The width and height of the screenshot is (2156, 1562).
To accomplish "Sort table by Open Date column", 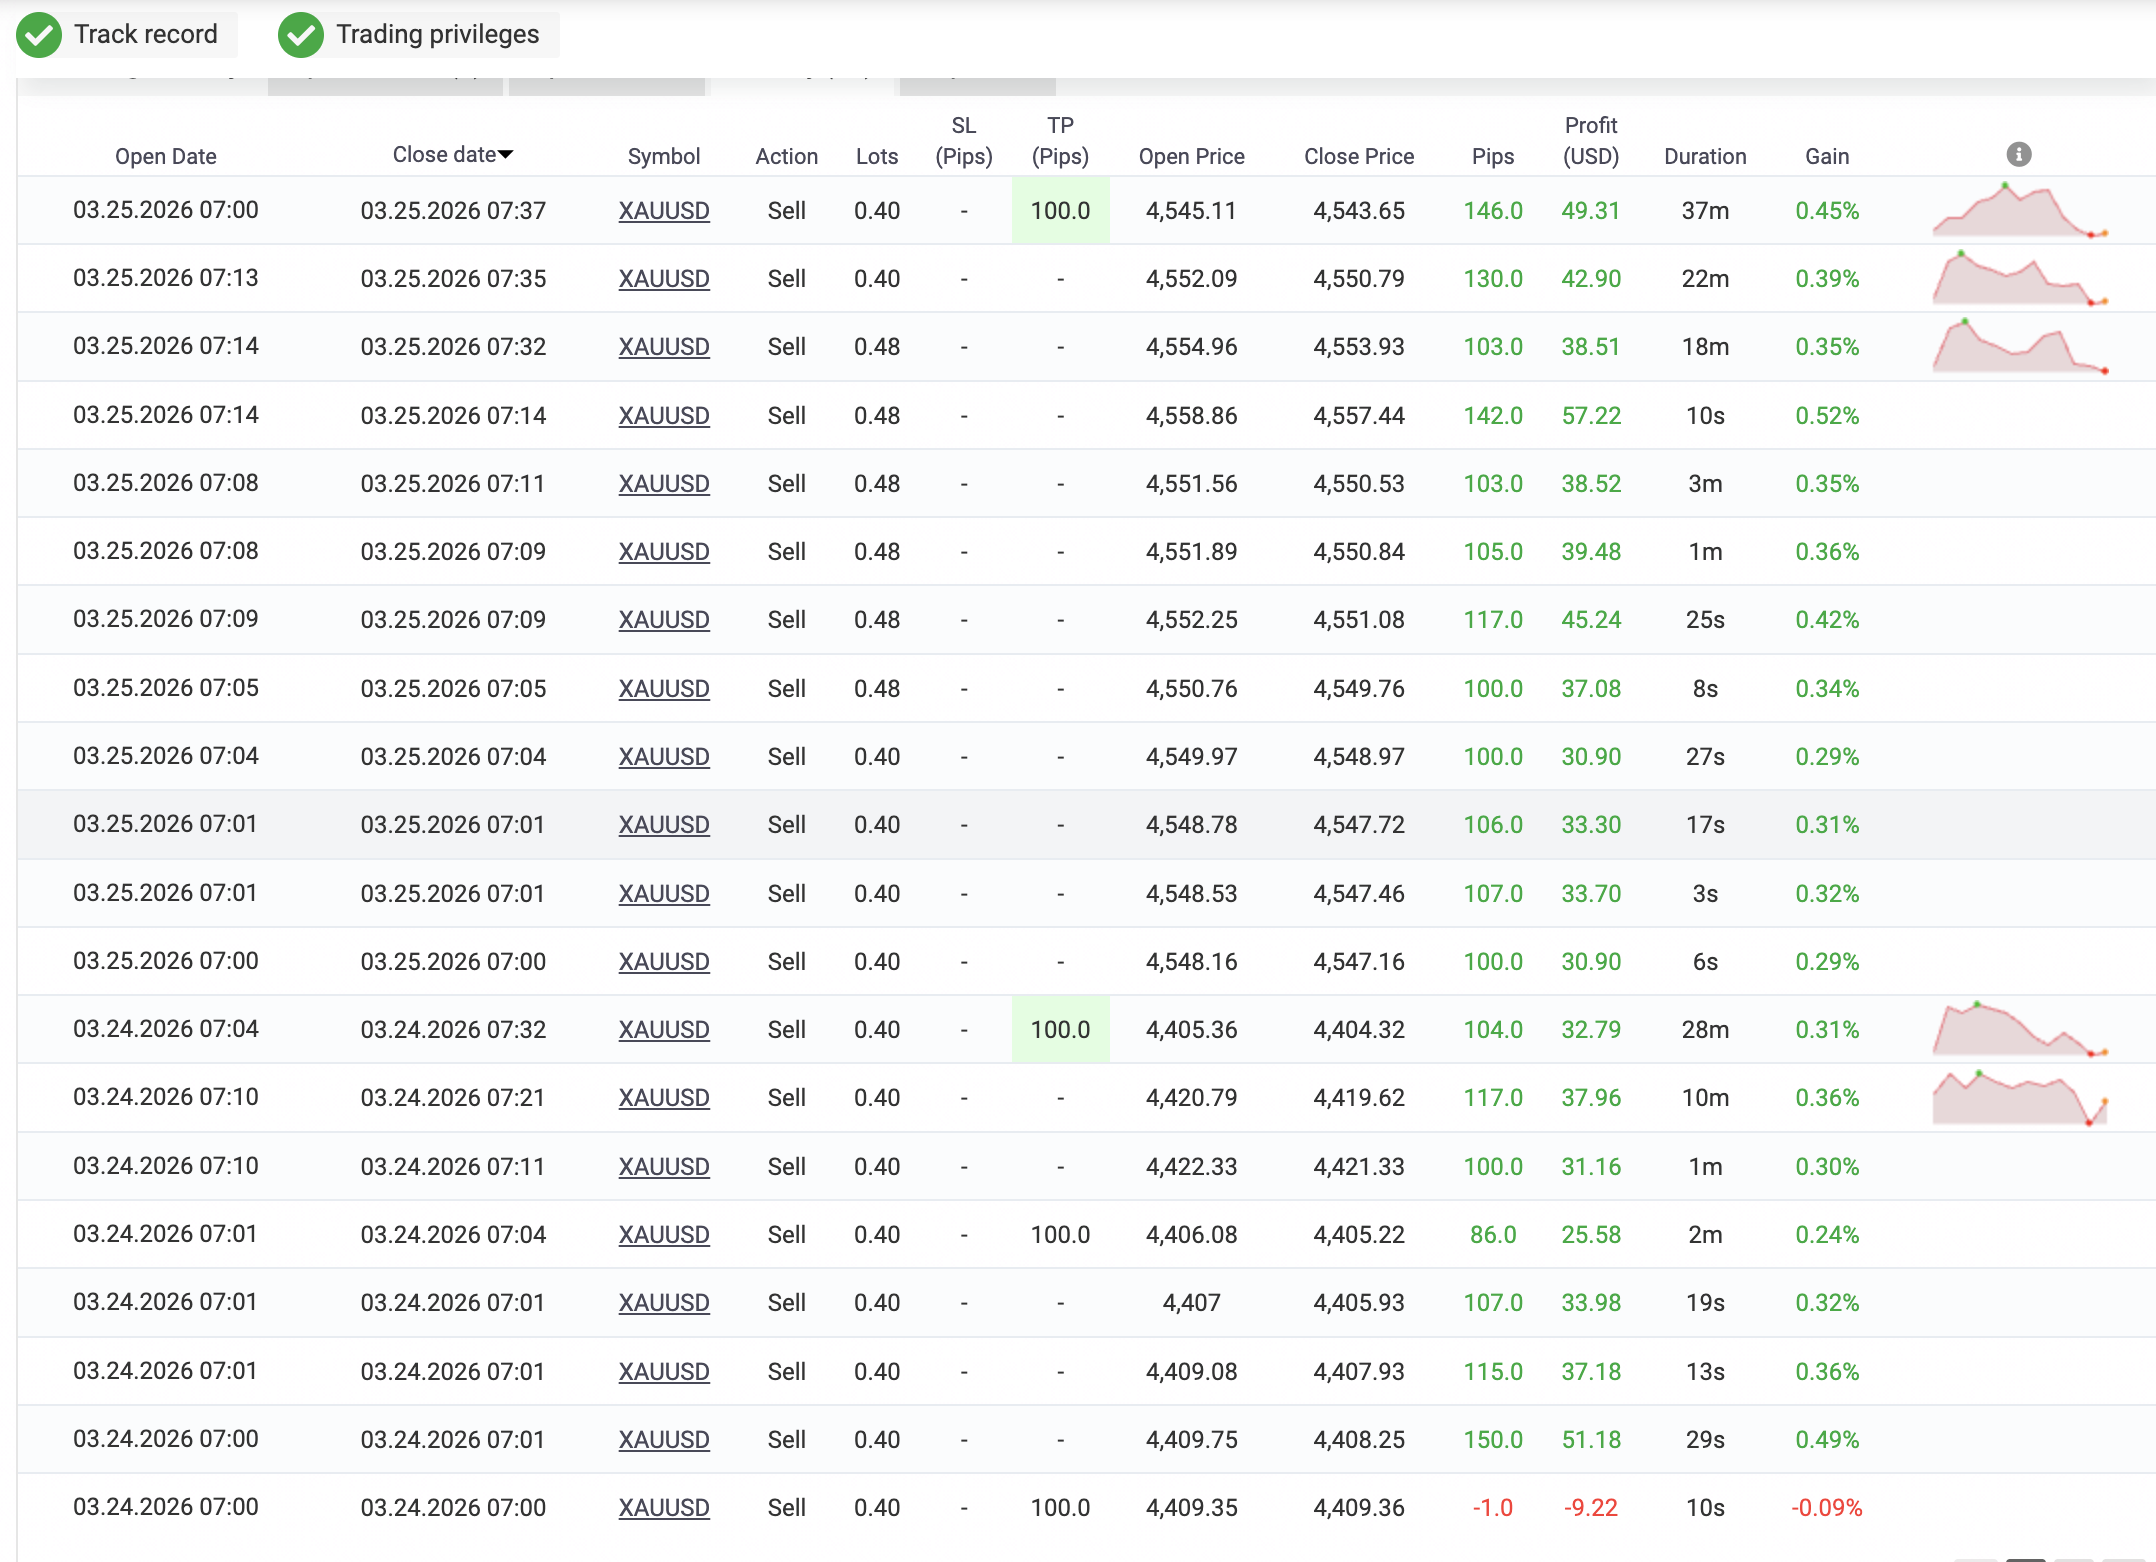I will pyautogui.click(x=165, y=156).
